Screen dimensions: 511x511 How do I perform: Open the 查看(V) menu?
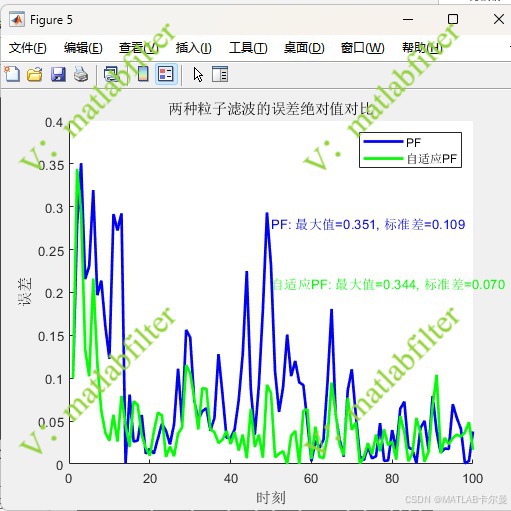139,48
